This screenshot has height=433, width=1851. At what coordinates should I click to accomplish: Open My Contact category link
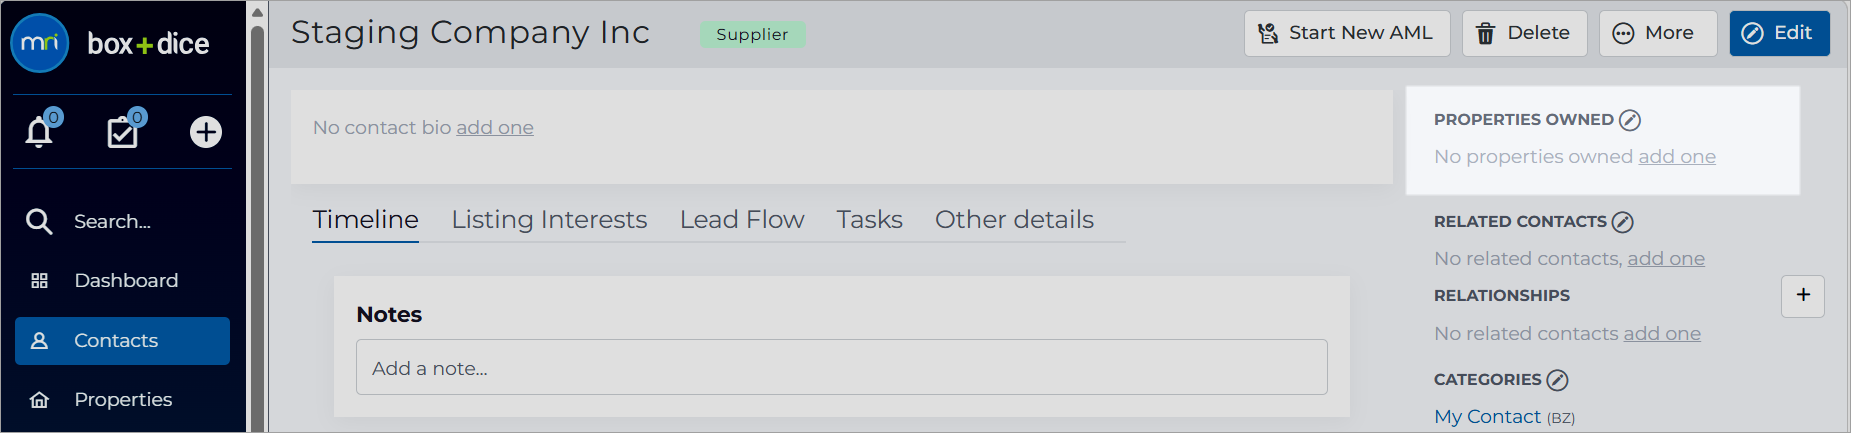click(1488, 417)
